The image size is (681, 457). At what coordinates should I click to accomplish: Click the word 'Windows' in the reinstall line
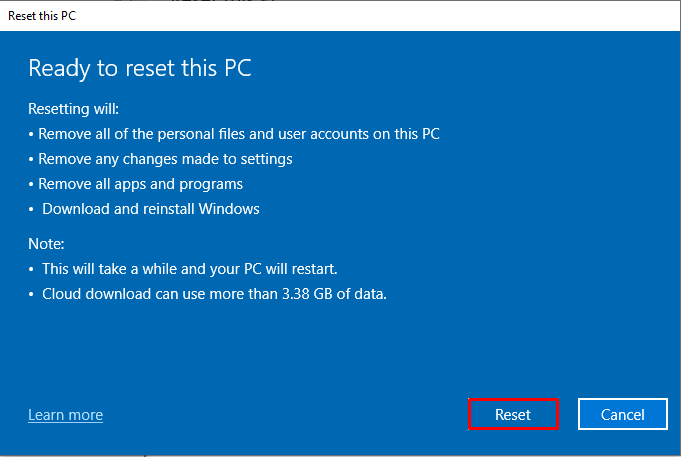point(229,209)
